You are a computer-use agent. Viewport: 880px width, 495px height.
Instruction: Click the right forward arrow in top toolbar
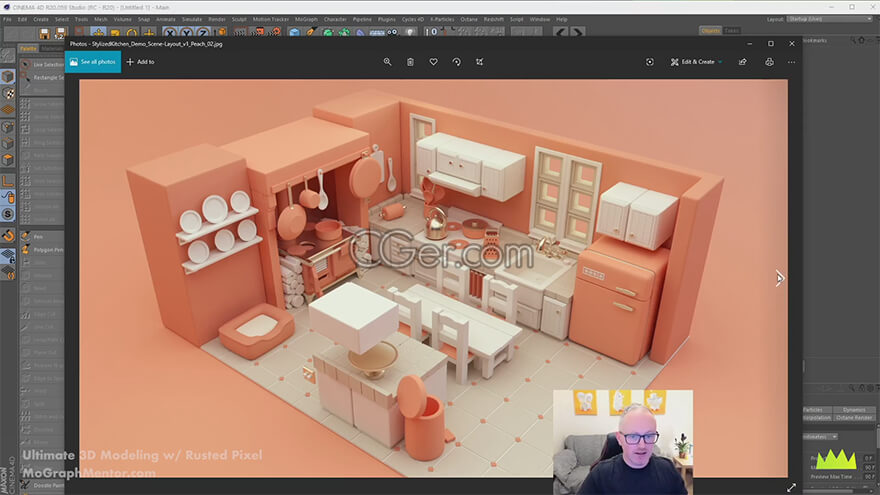[577, 33]
